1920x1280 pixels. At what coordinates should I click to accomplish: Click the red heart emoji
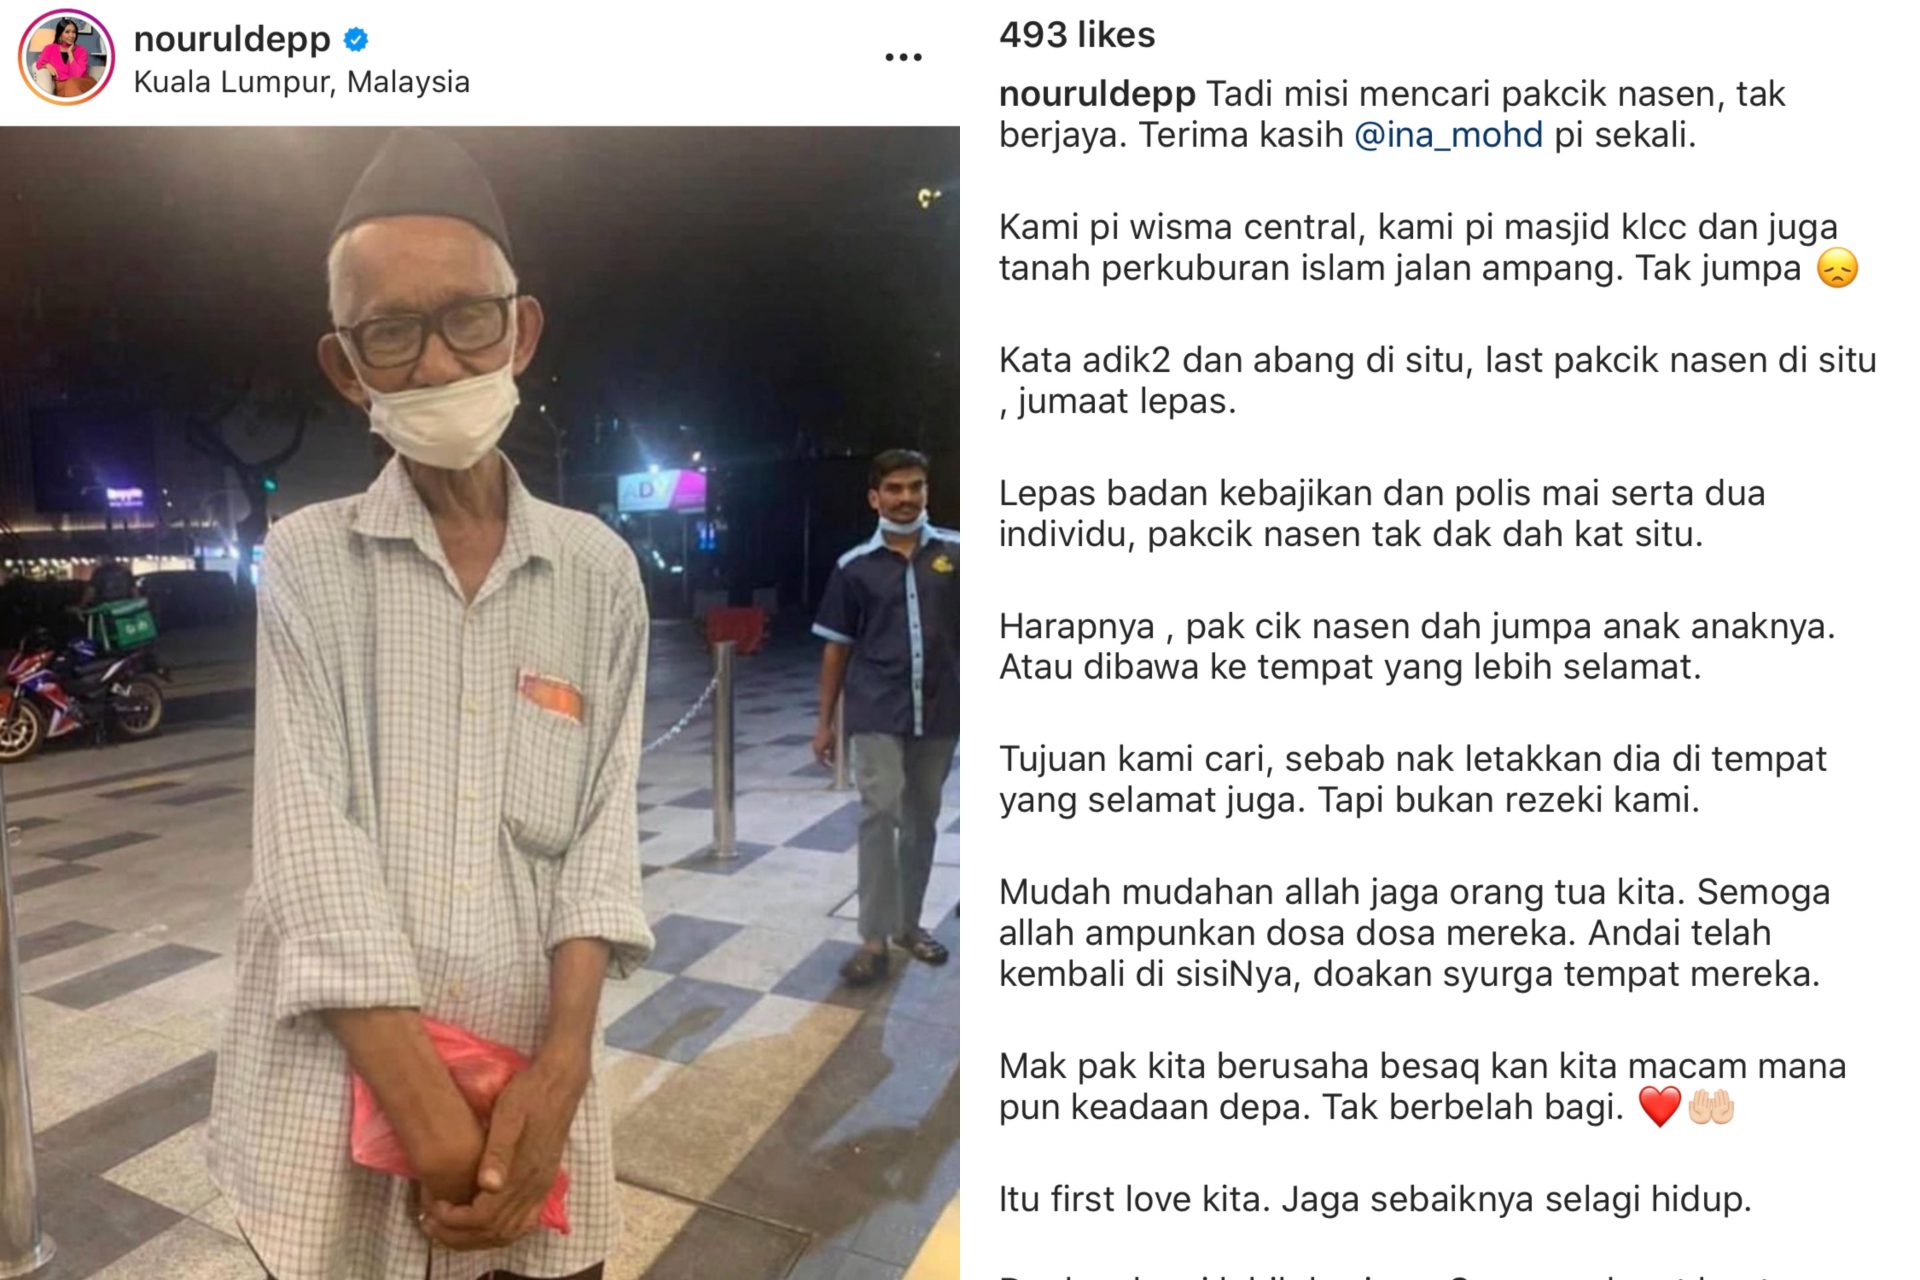point(1659,1107)
